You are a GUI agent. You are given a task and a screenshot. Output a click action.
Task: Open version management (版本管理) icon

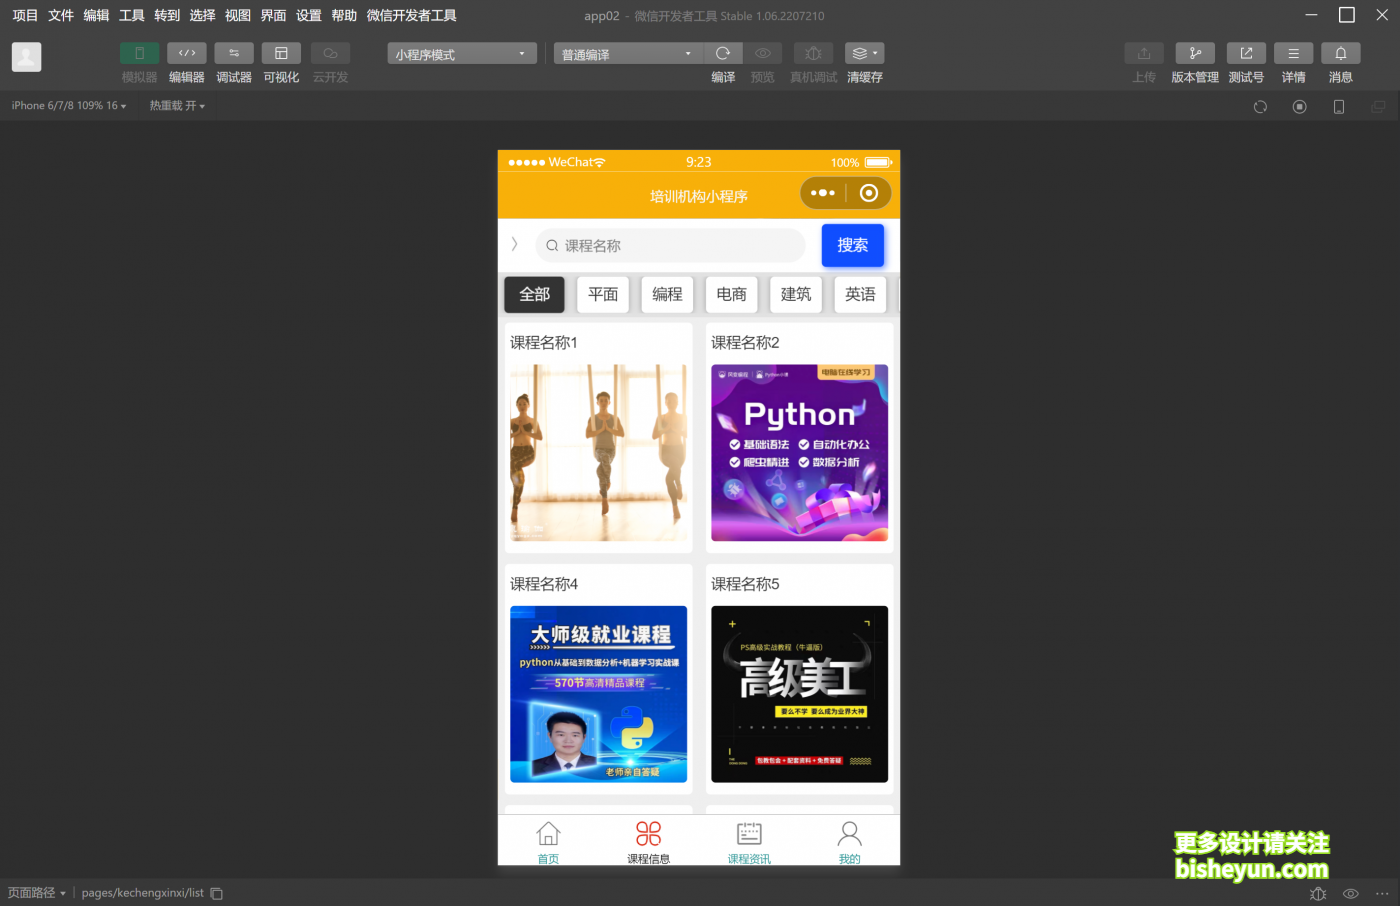coord(1195,53)
